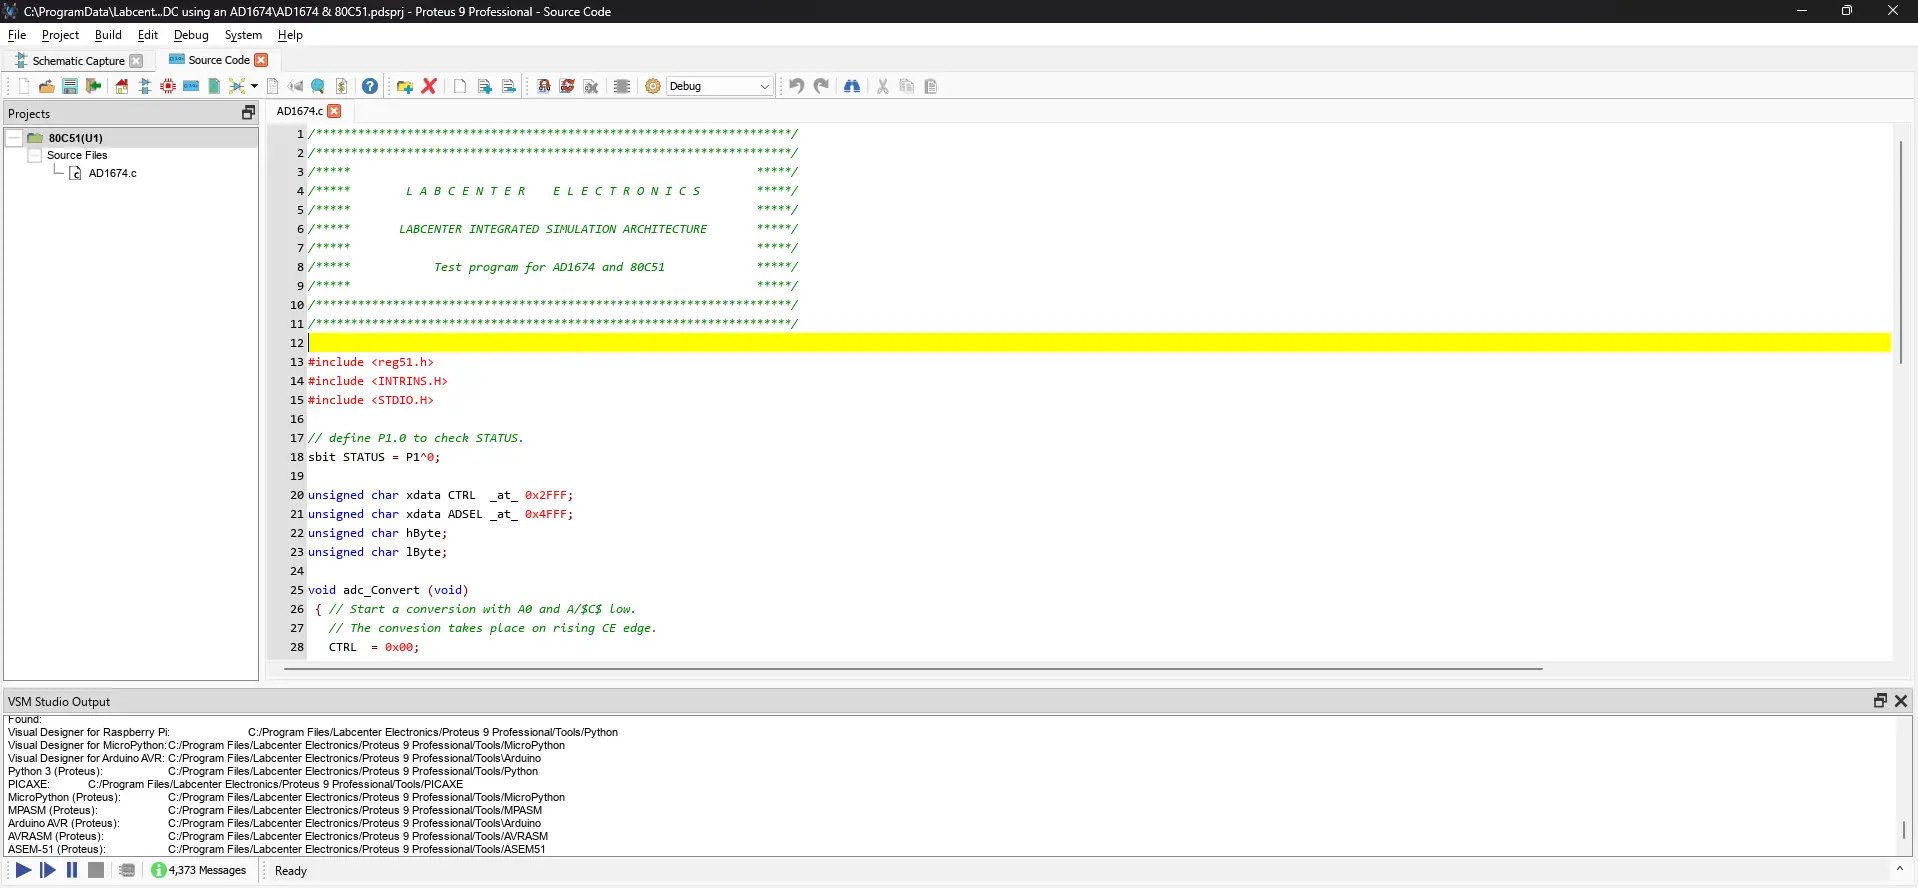The image size is (1918, 888).
Task: Click the red X remove icon in toolbar
Action: (429, 86)
